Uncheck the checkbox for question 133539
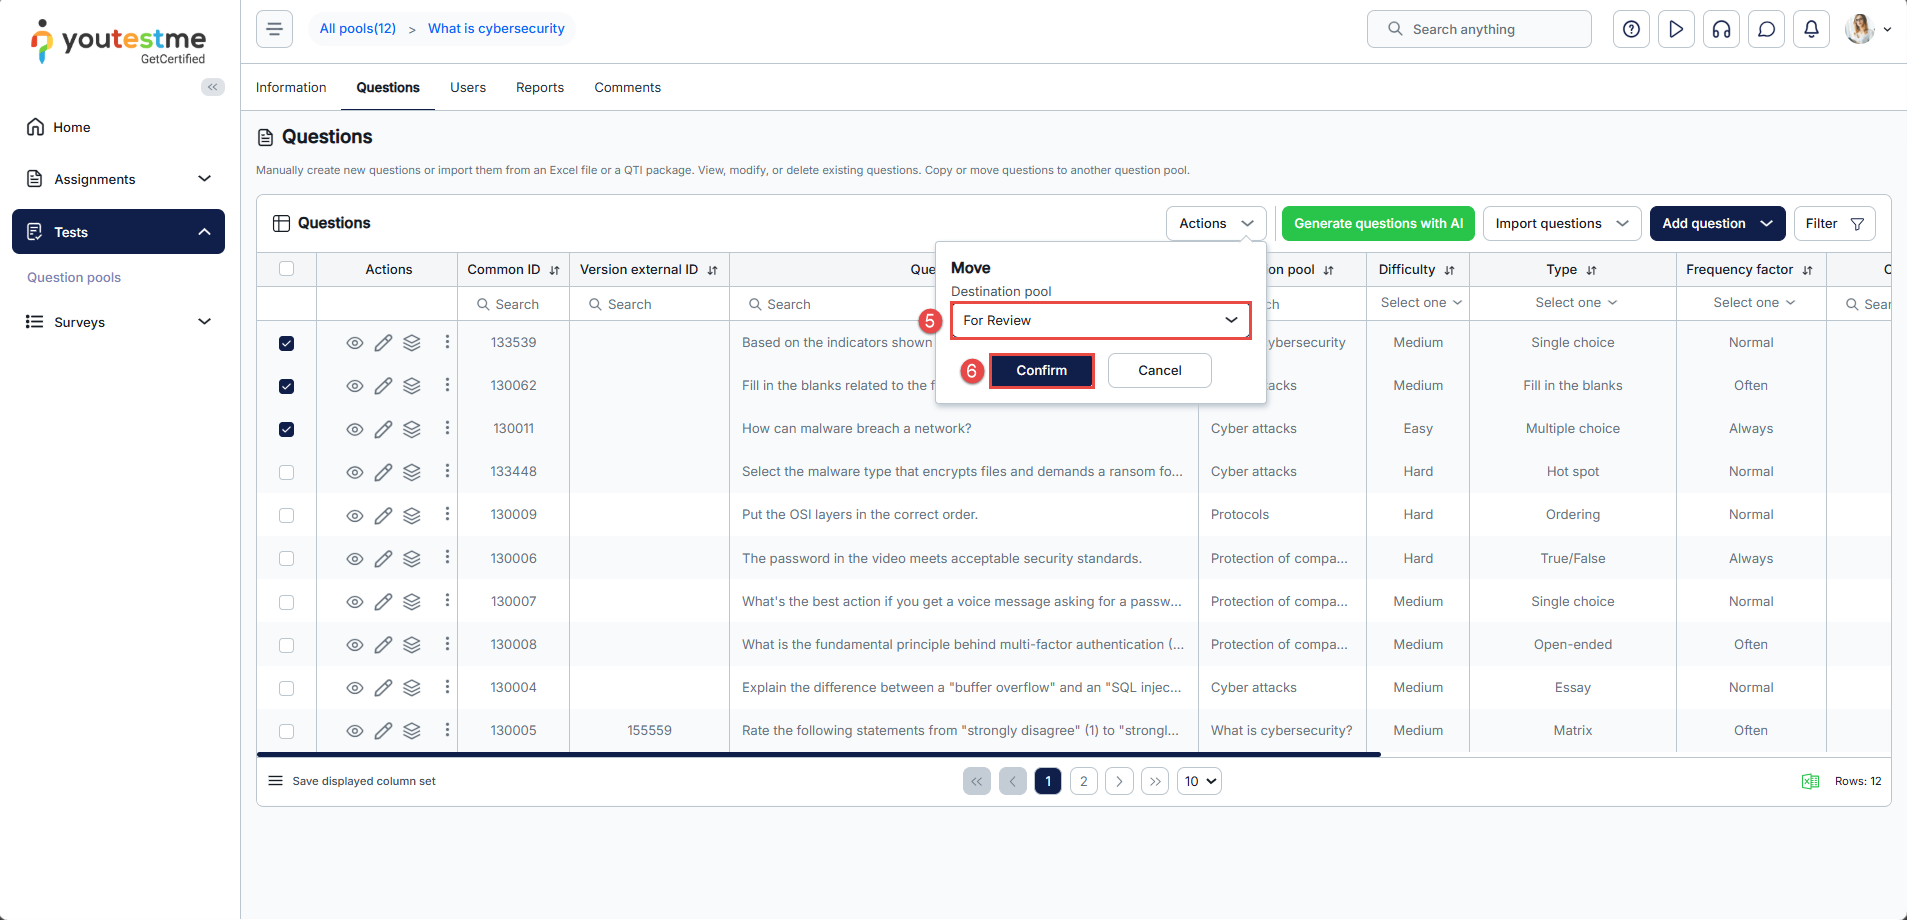1907x920 pixels. coord(287,343)
